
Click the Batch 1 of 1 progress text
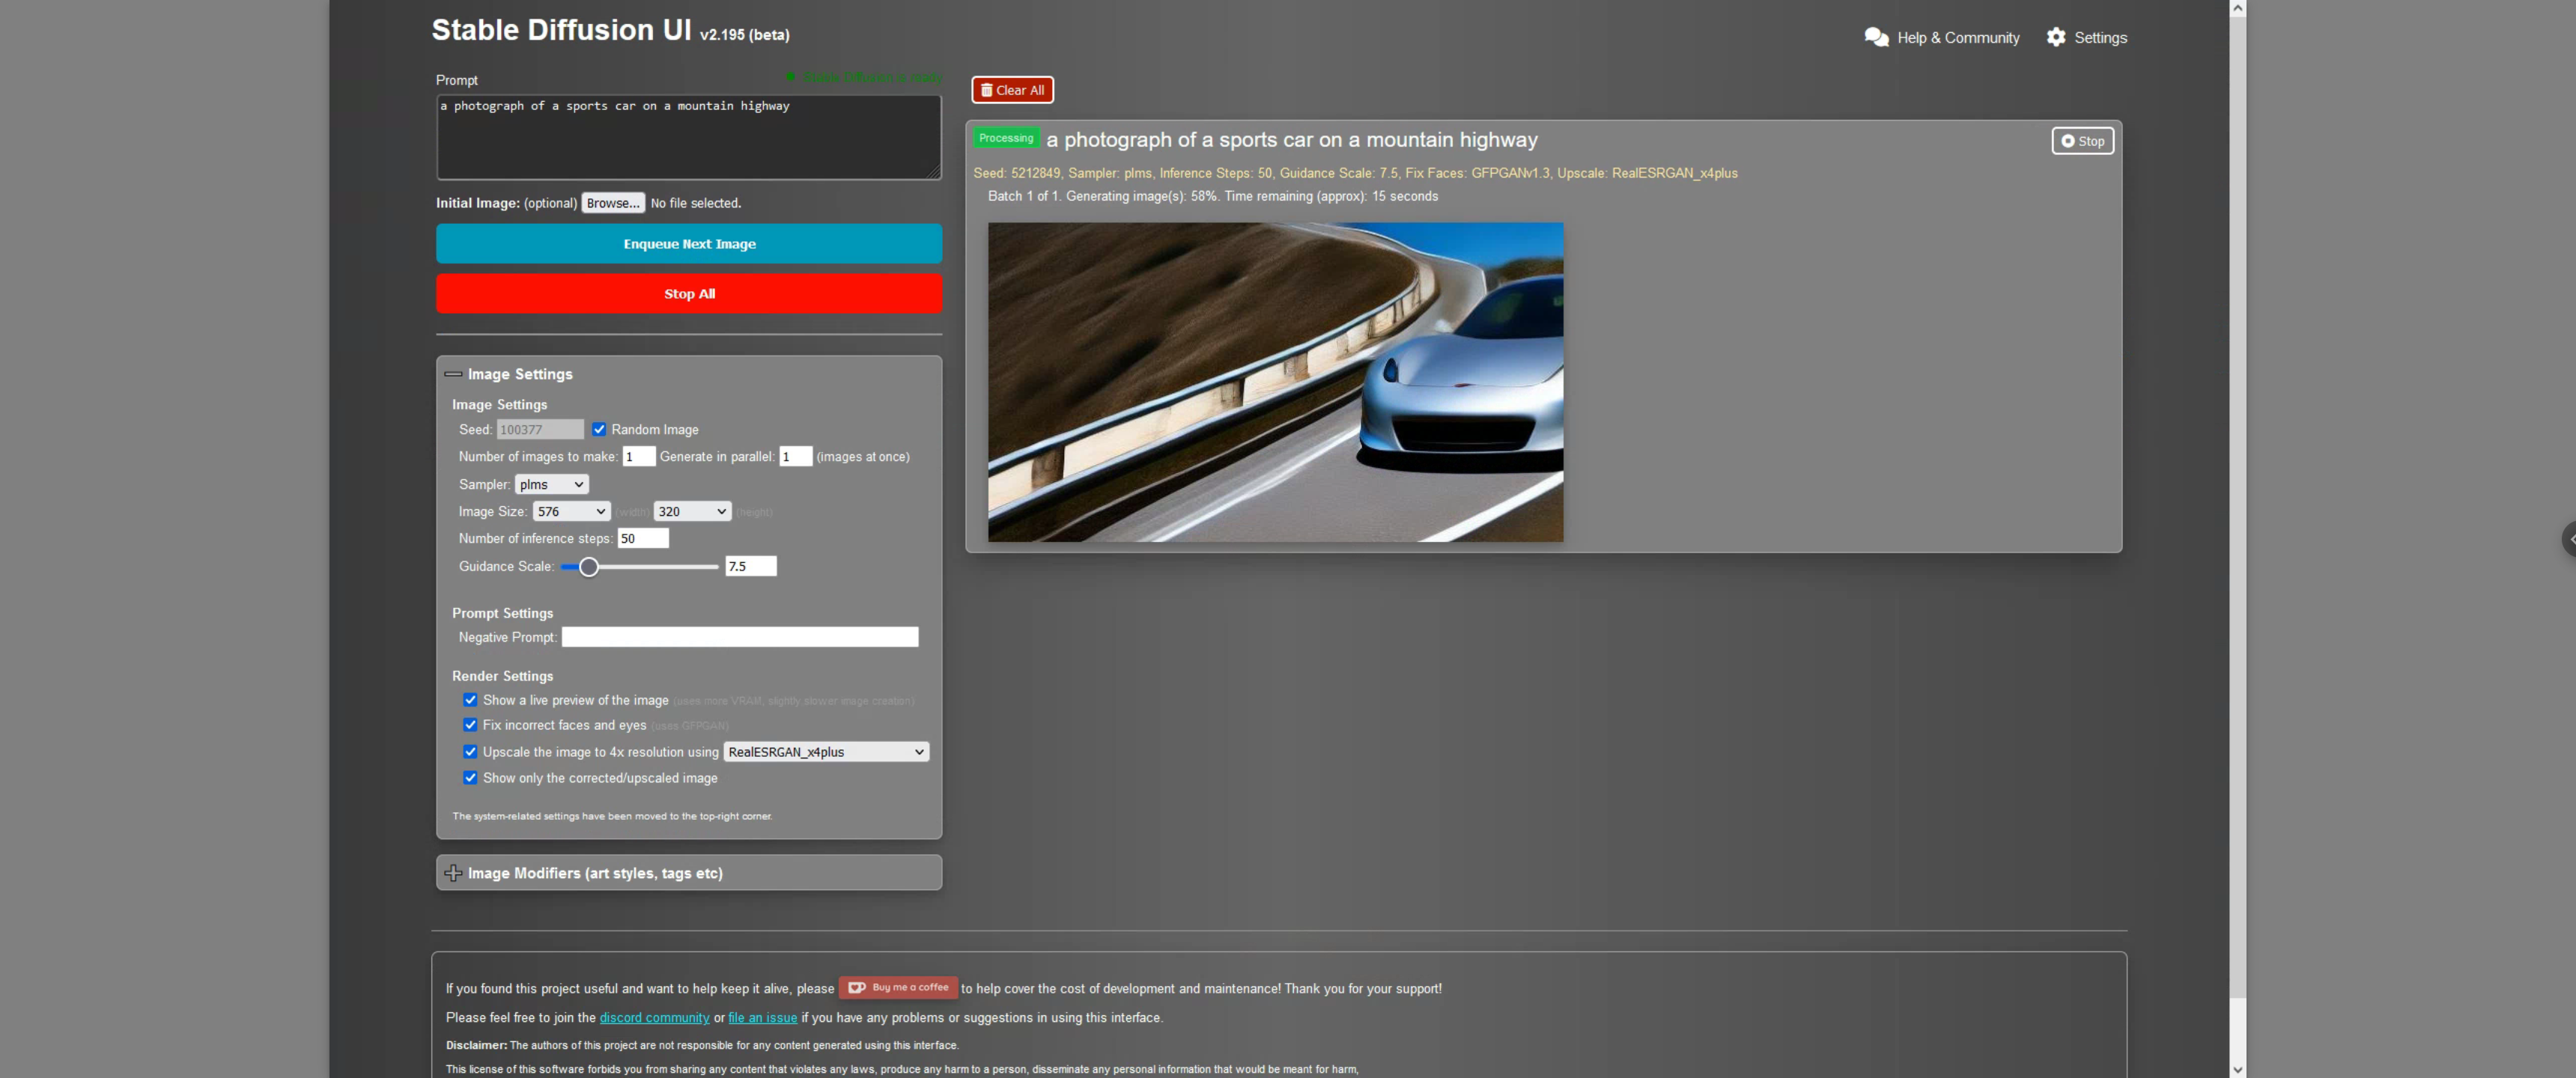coord(1213,196)
